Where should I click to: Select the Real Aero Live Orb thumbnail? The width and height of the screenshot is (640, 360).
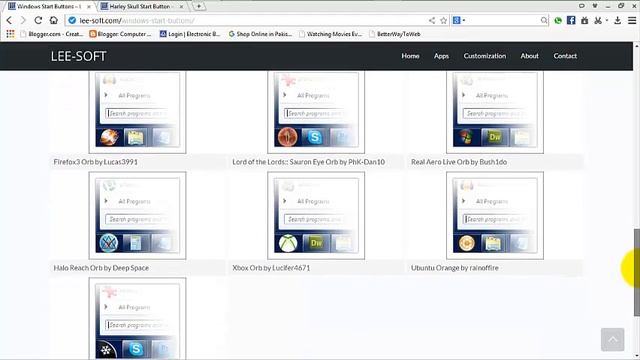[495, 112]
